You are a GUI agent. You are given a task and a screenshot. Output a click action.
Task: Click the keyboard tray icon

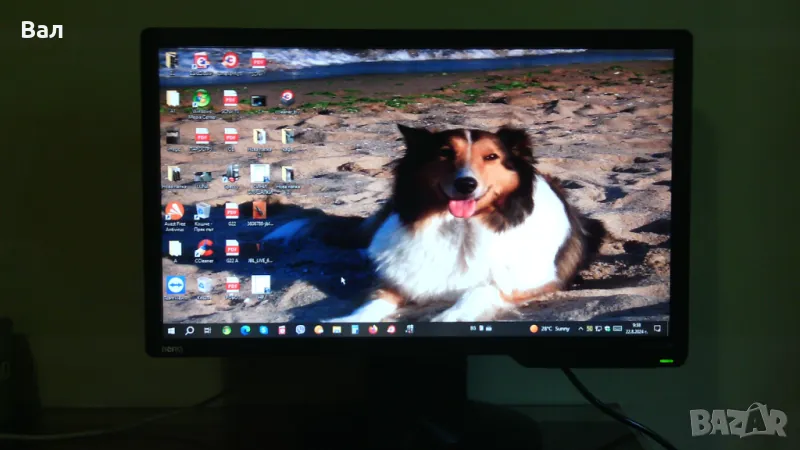pyautogui.click(x=618, y=329)
